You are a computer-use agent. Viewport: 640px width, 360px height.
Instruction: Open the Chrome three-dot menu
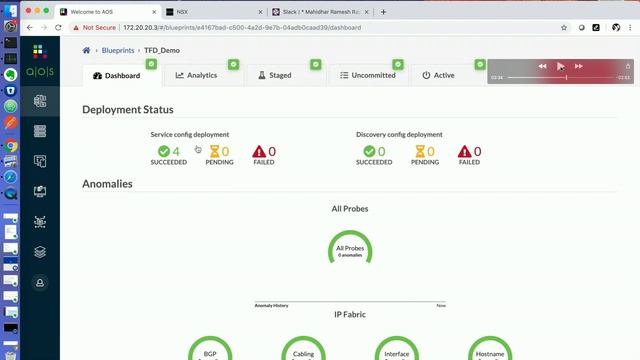tap(630, 28)
